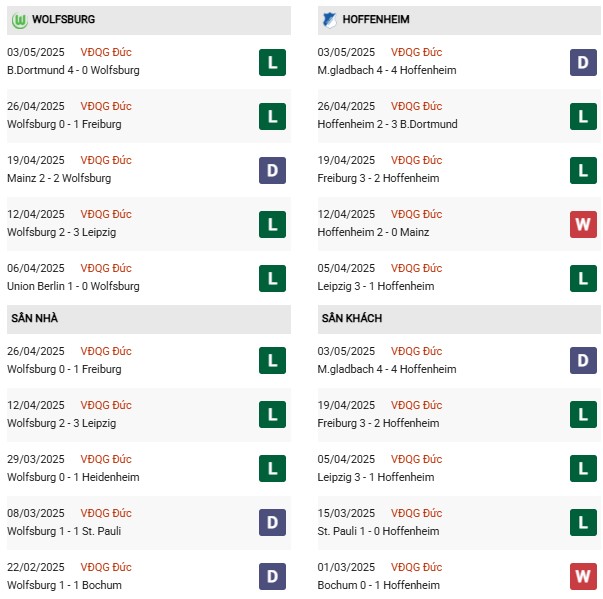Image resolution: width=603 pixels, height=599 pixels.
Task: Open Hoffenheim 2-3 B.Dortmund match result
Action: 387,125
